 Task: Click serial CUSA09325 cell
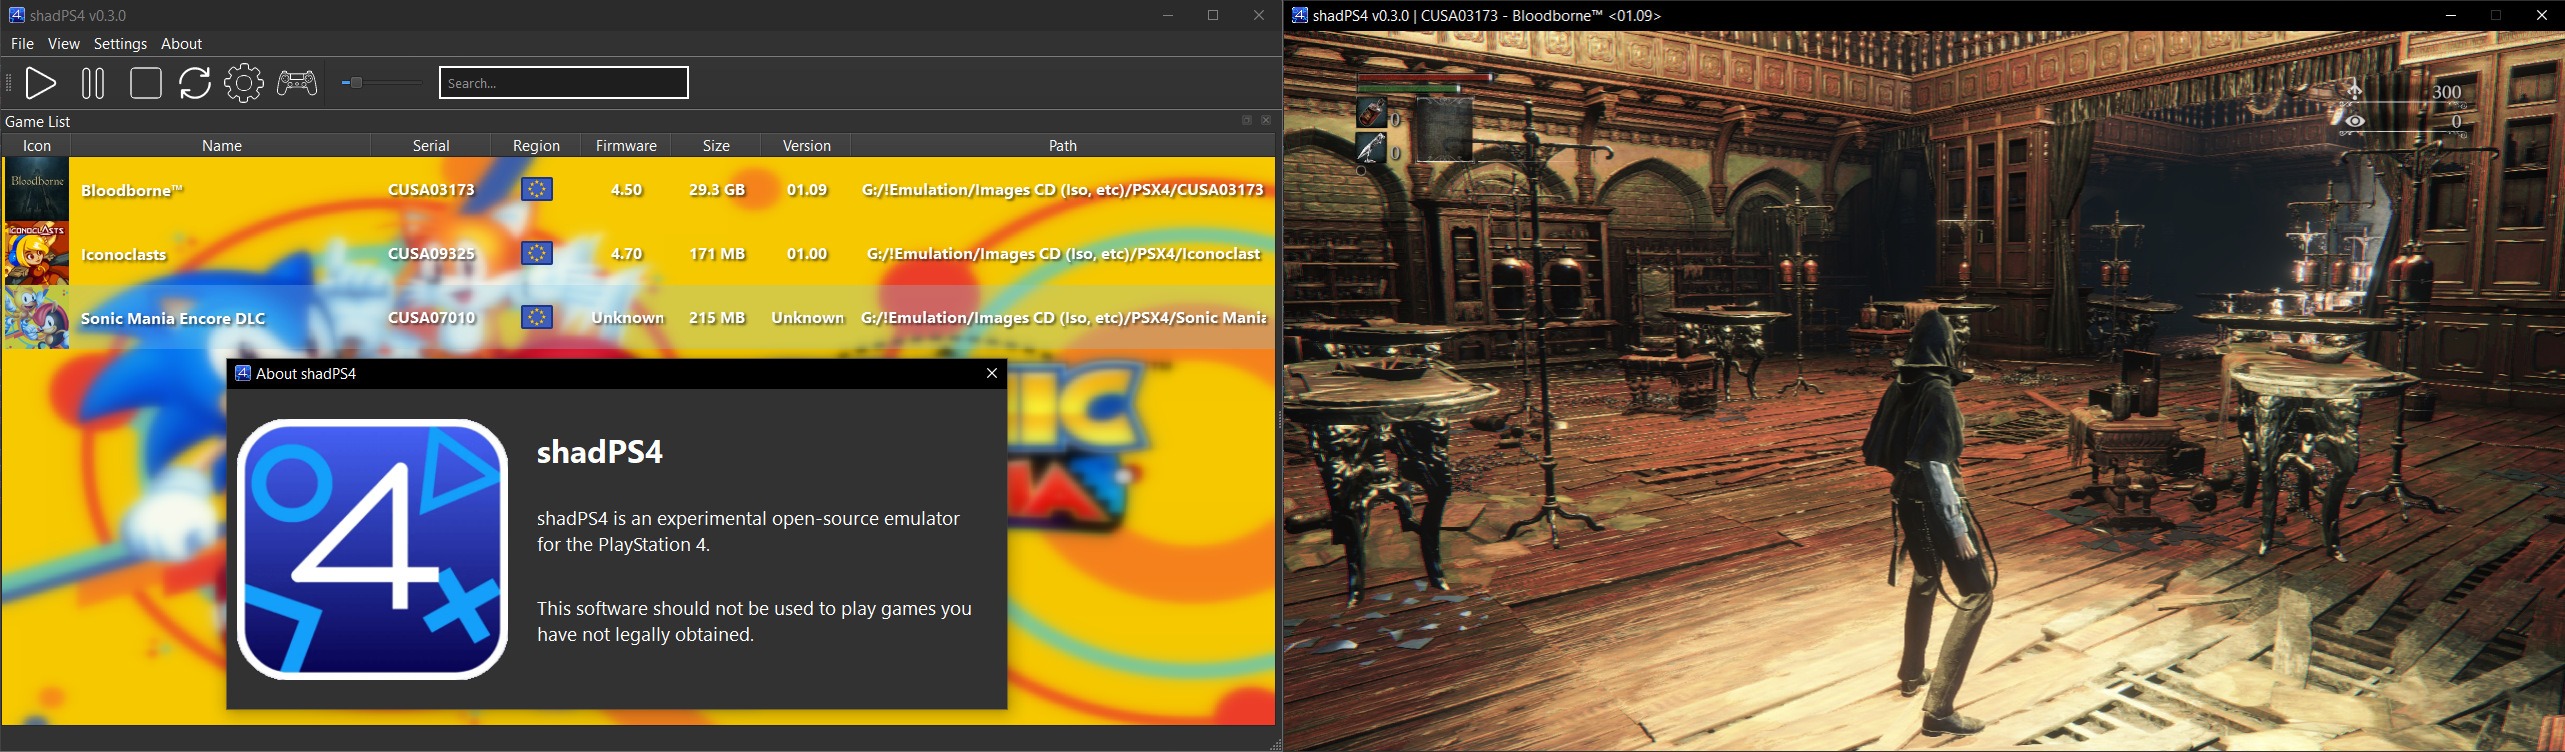coord(431,253)
